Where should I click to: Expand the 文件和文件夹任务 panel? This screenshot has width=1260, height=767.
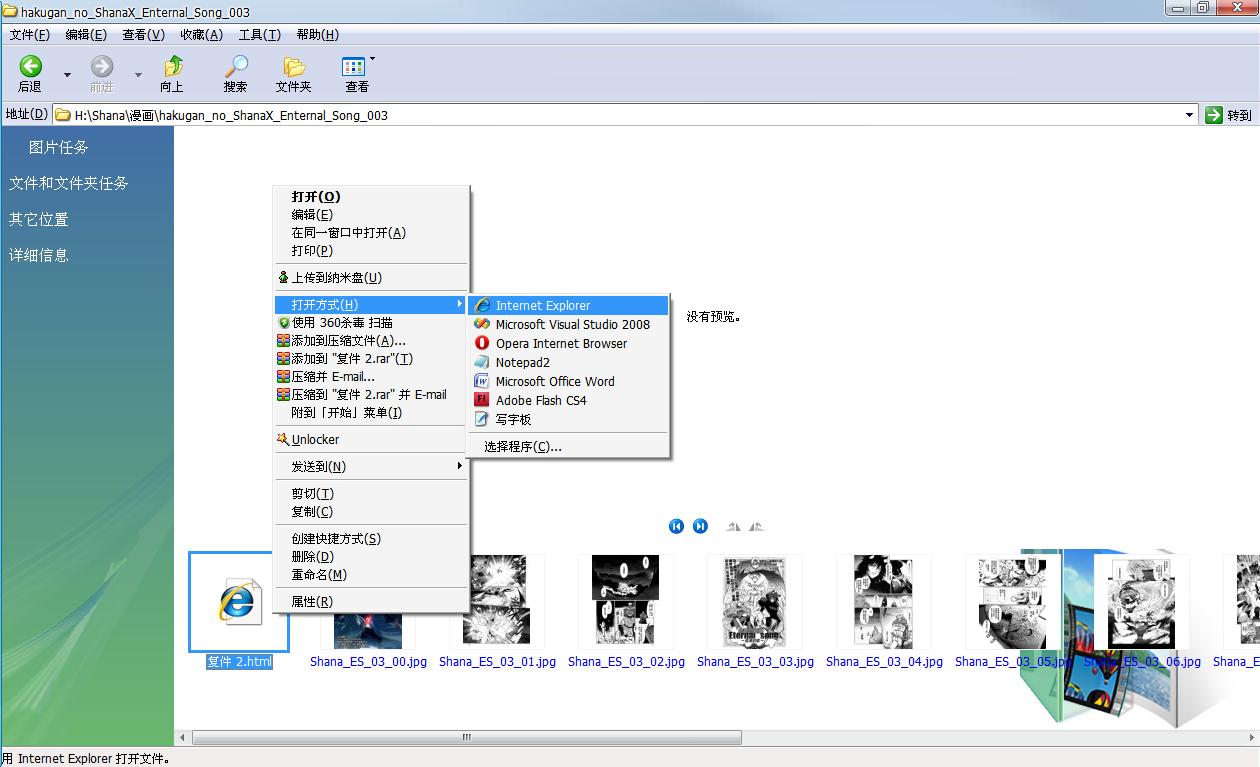pos(69,183)
